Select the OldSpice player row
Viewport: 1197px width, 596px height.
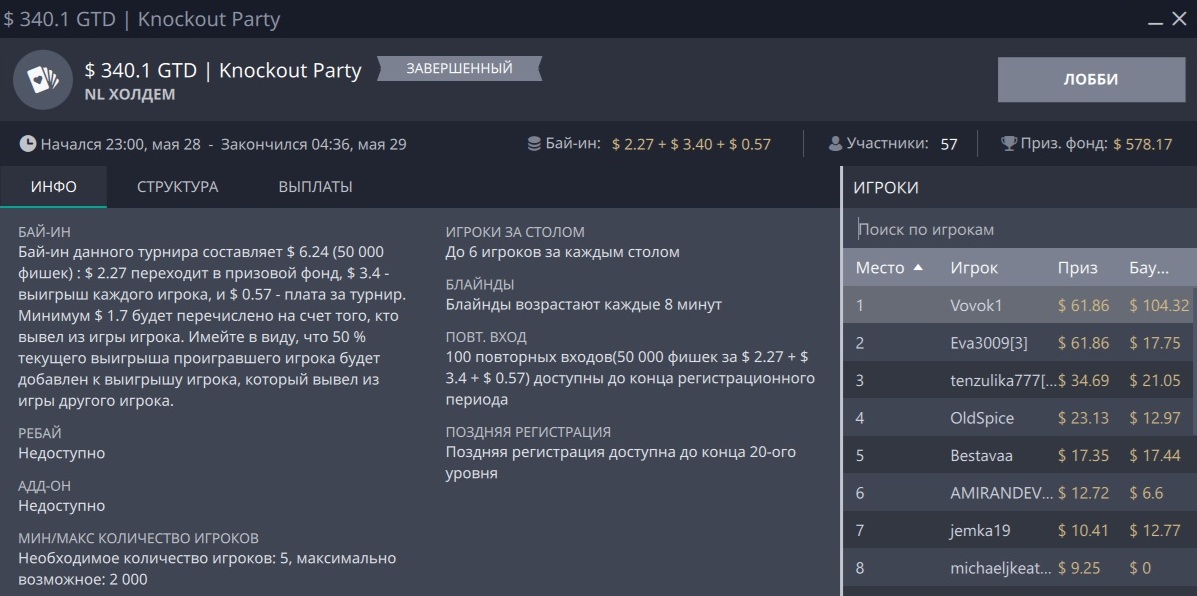[x=982, y=418]
